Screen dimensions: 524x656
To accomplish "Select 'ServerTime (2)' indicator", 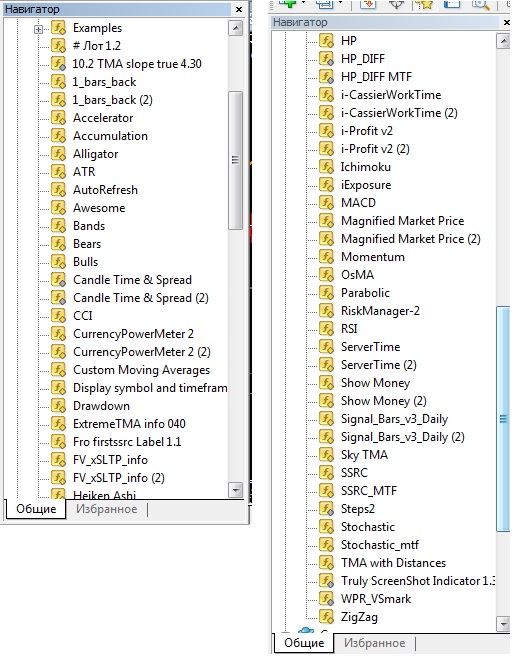I will pos(379,364).
